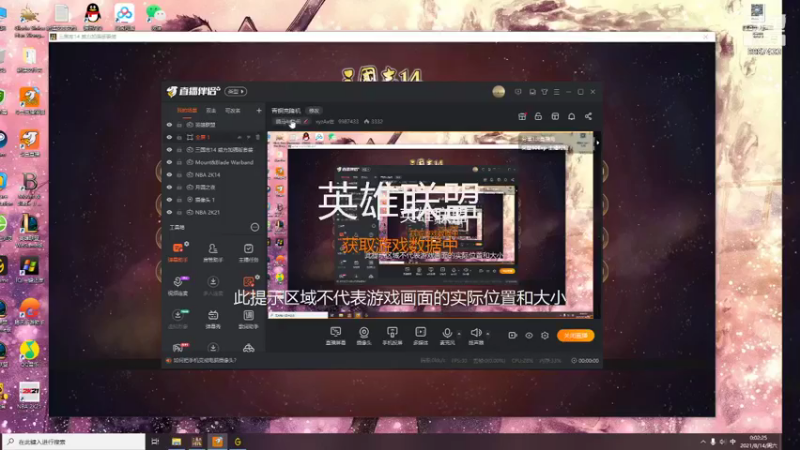The height and width of the screenshot is (450, 800).
Task: Collapse the 工具箱 toolbox panel
Action: (x=255, y=227)
